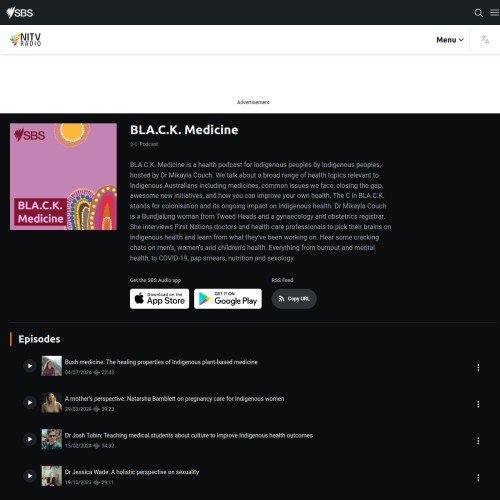Open the Dr Jessica Wade episode thumbnail
This screenshot has width=500, height=500.
pyautogui.click(x=51, y=476)
